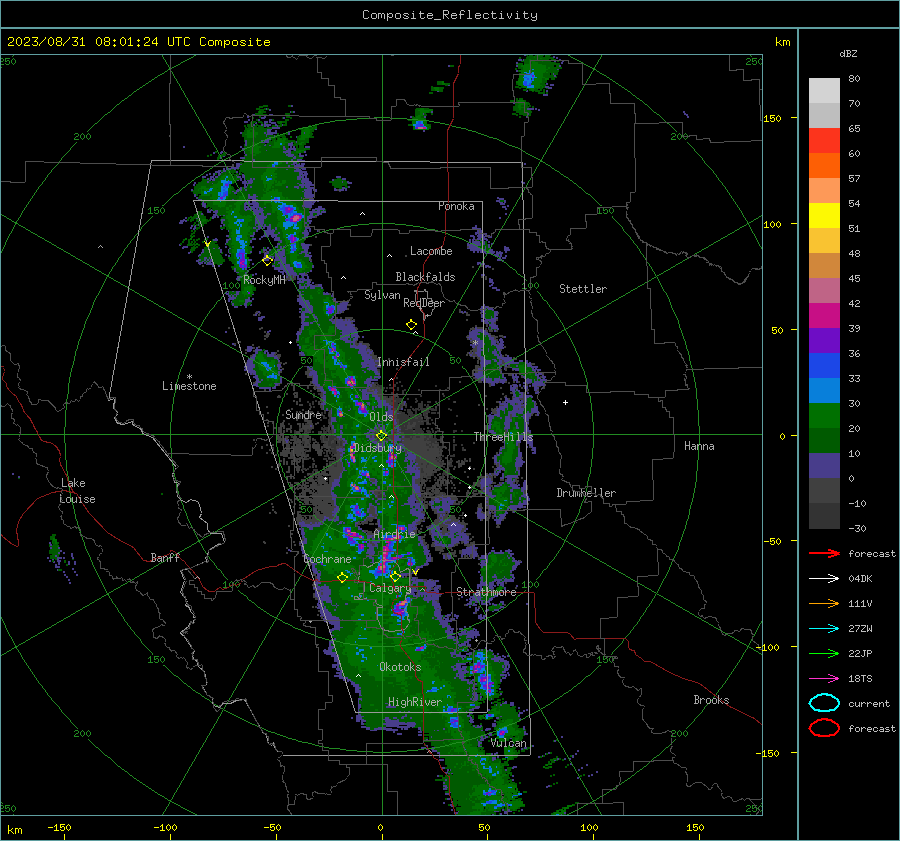Screen dimensions: 900x841
Task: Click the ThreeHills city label
Action: [503, 437]
